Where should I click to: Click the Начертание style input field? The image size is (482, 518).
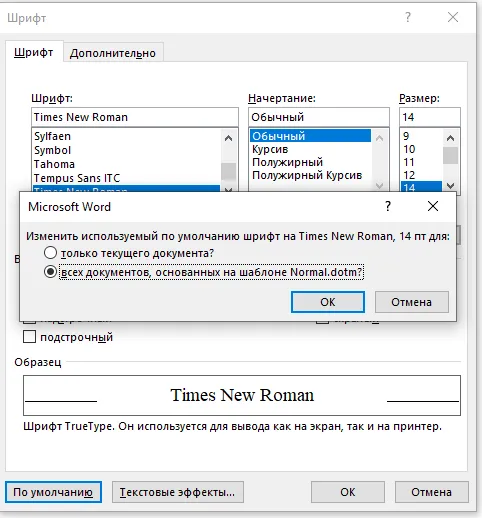[x=319, y=117]
